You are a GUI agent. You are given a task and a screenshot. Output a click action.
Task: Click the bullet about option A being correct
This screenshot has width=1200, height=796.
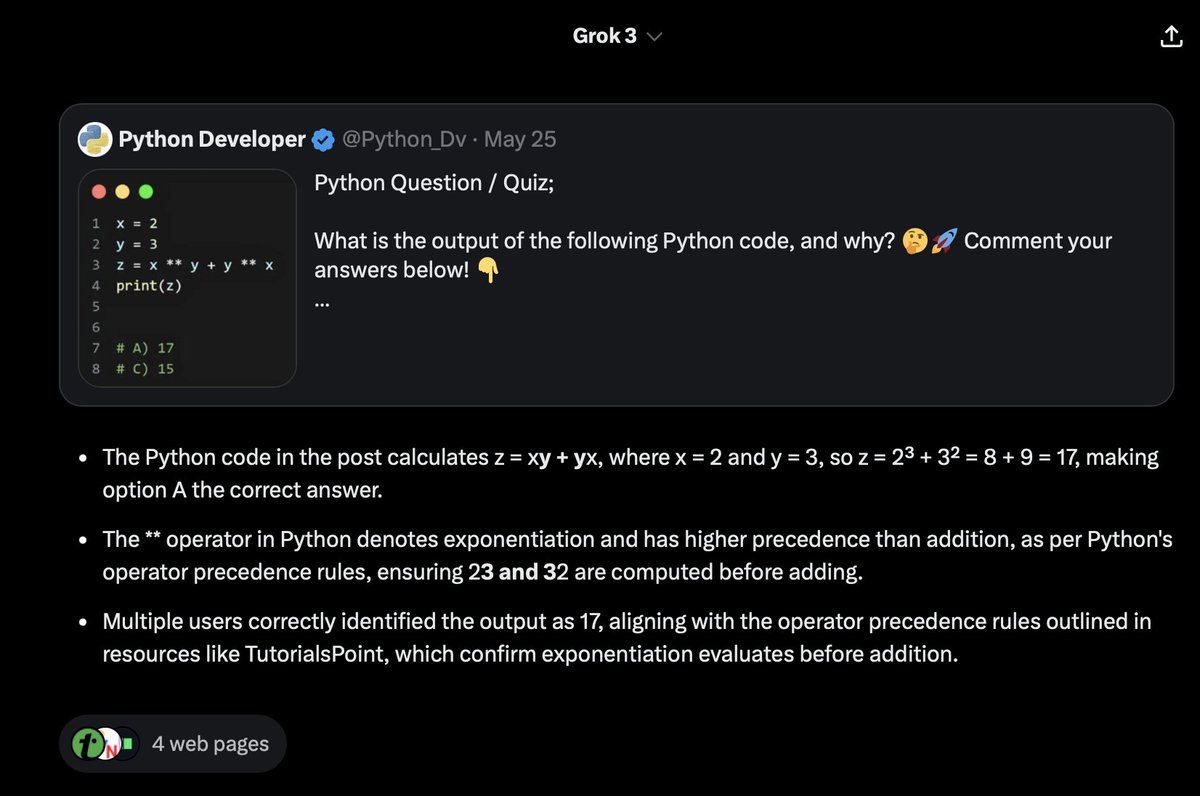(x=630, y=474)
